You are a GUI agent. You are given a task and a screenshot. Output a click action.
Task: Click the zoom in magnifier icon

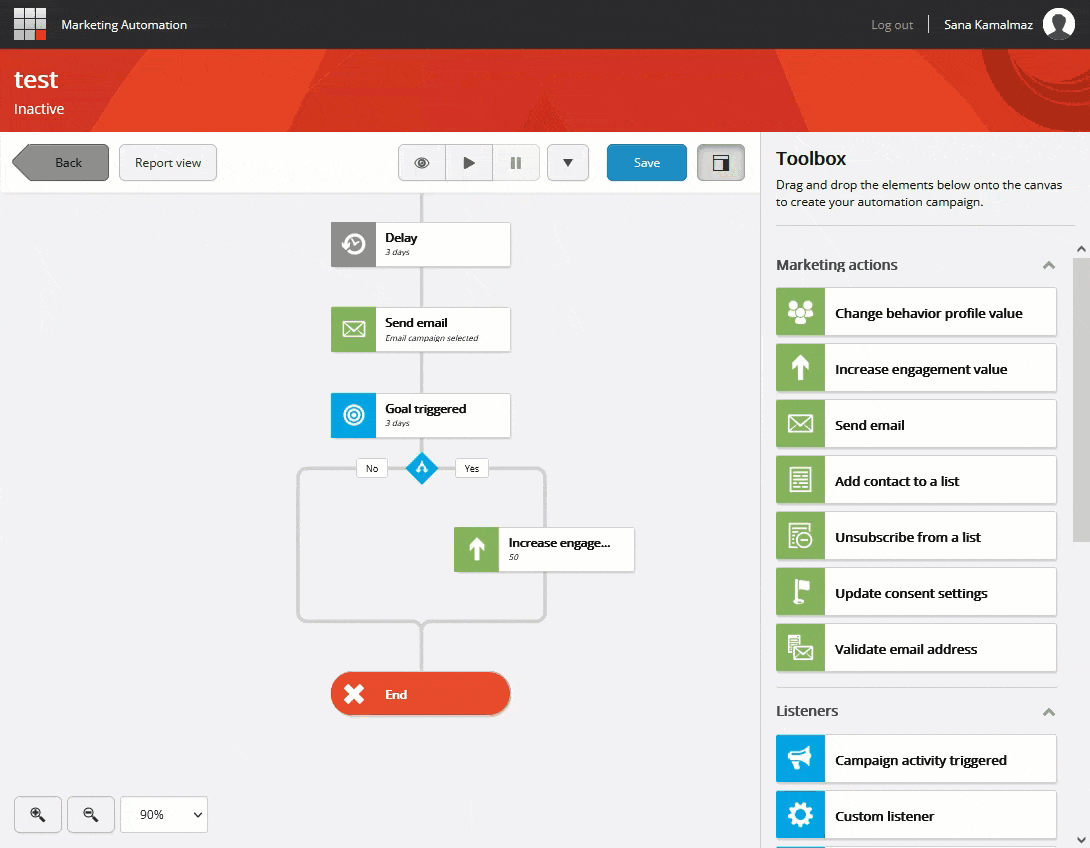(x=38, y=815)
